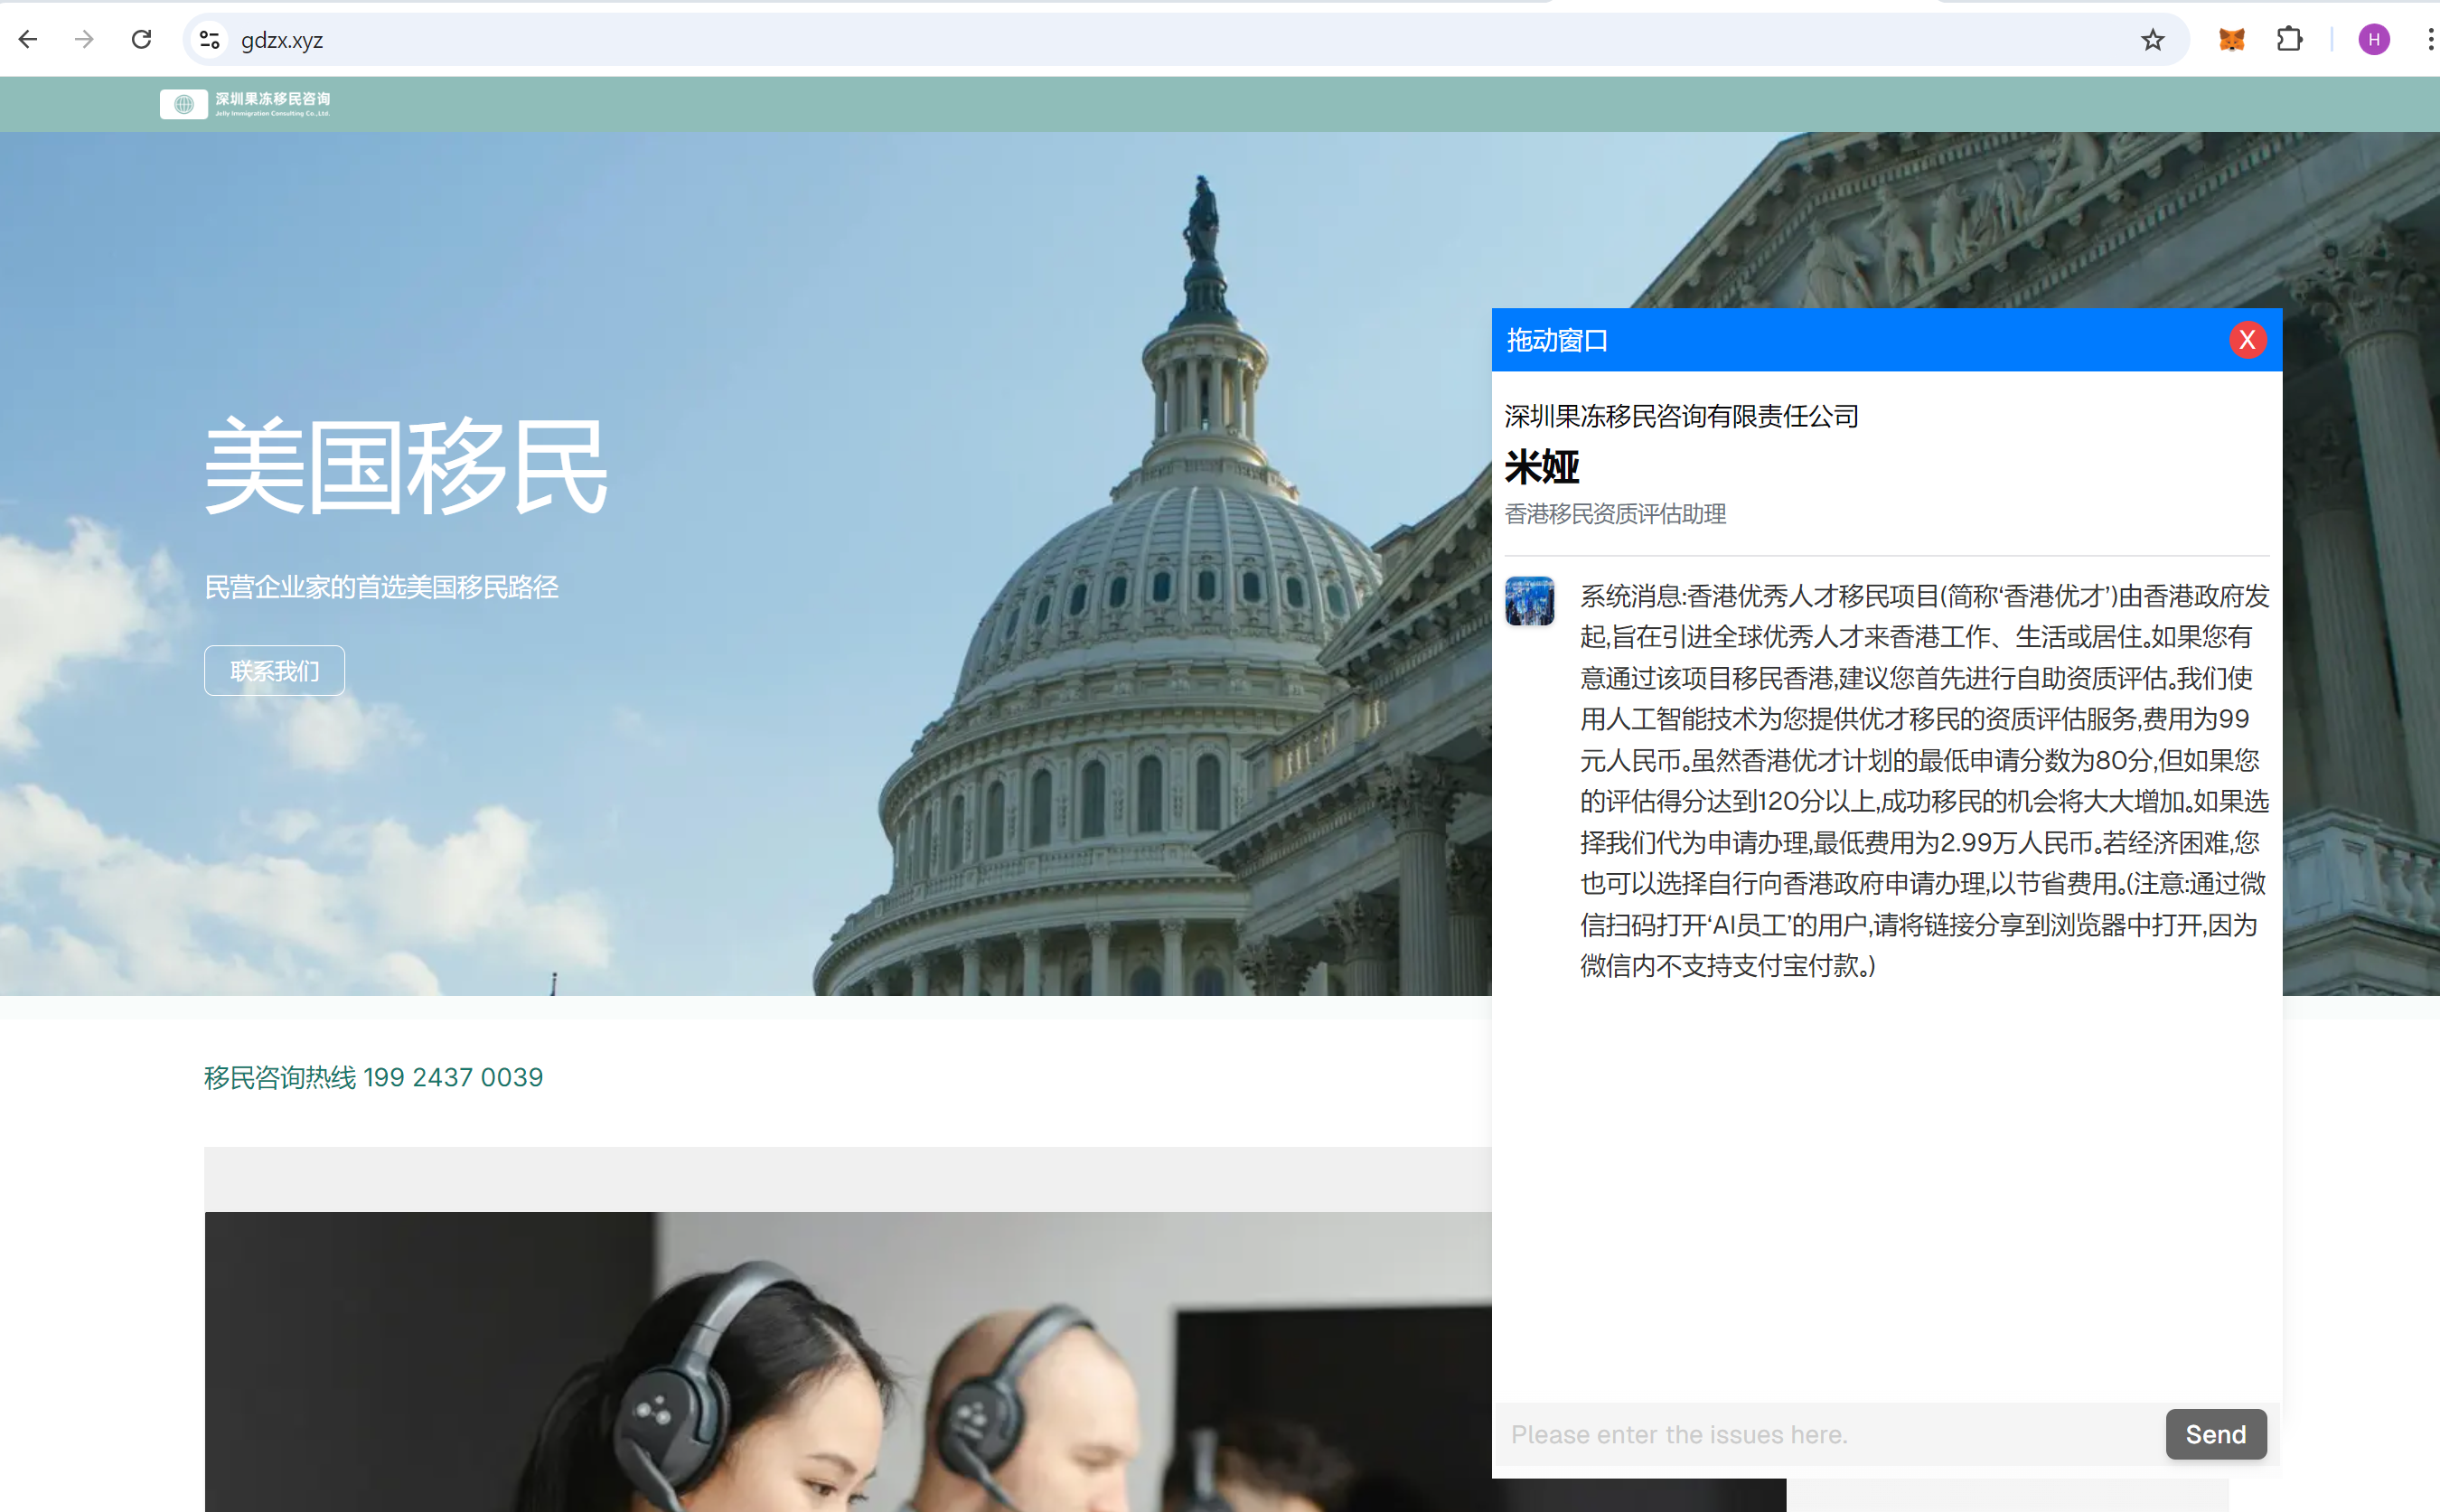2440x1512 pixels.
Task: Reload the gdzx.xyz page
Action: coord(141,39)
